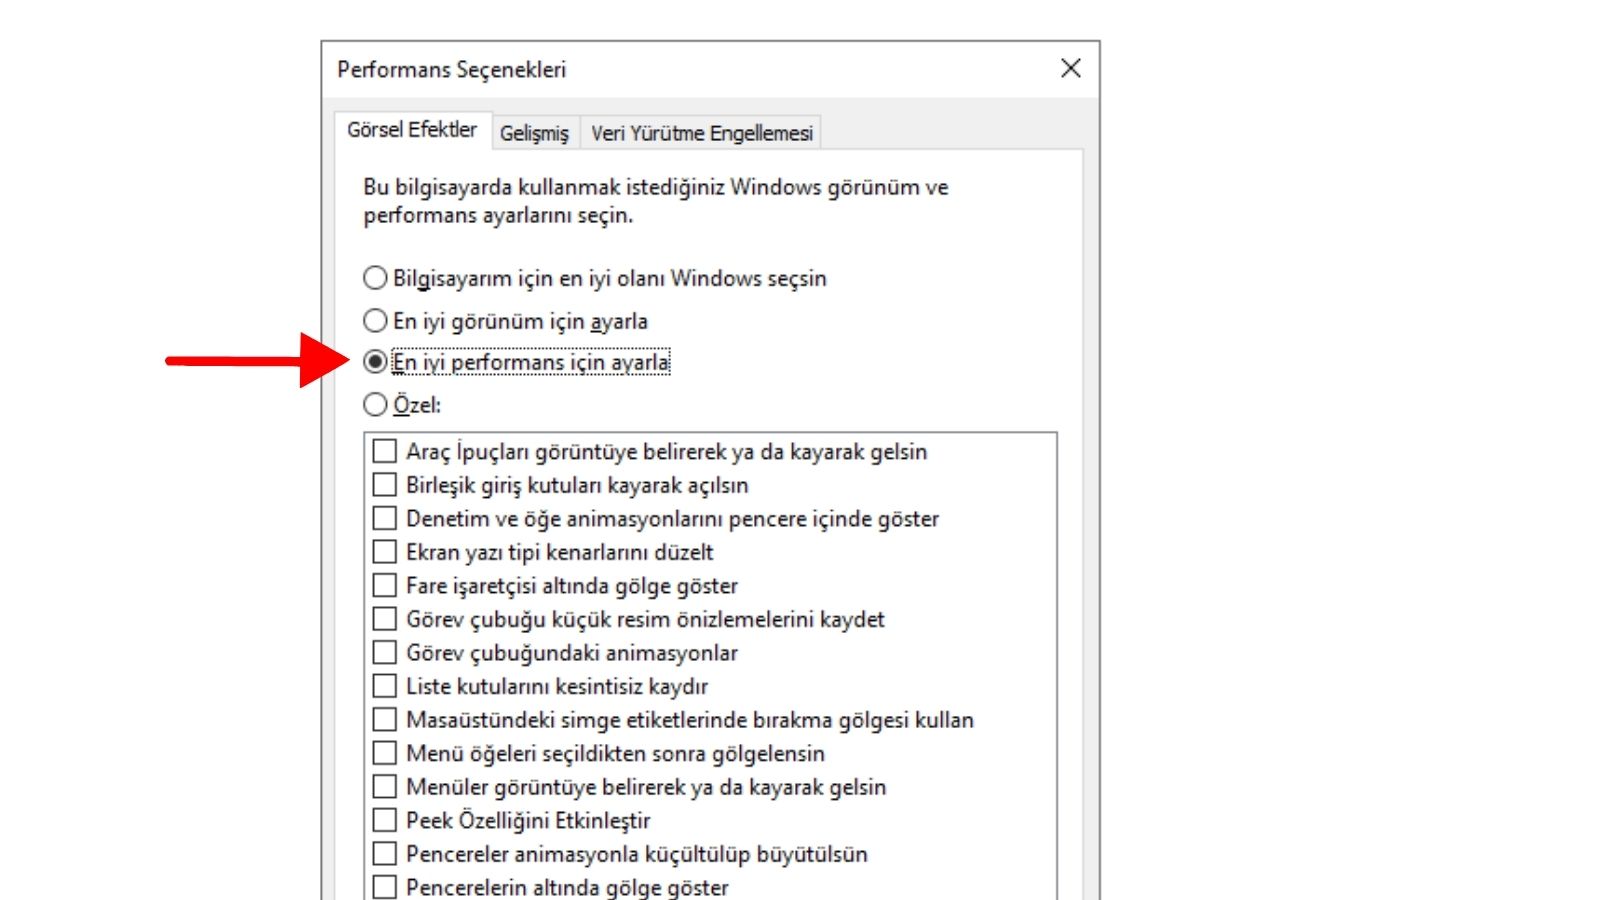
Task: Enable 'Görev çubuğu küçük resim önizlemelerini kaydet'
Action: click(385, 619)
